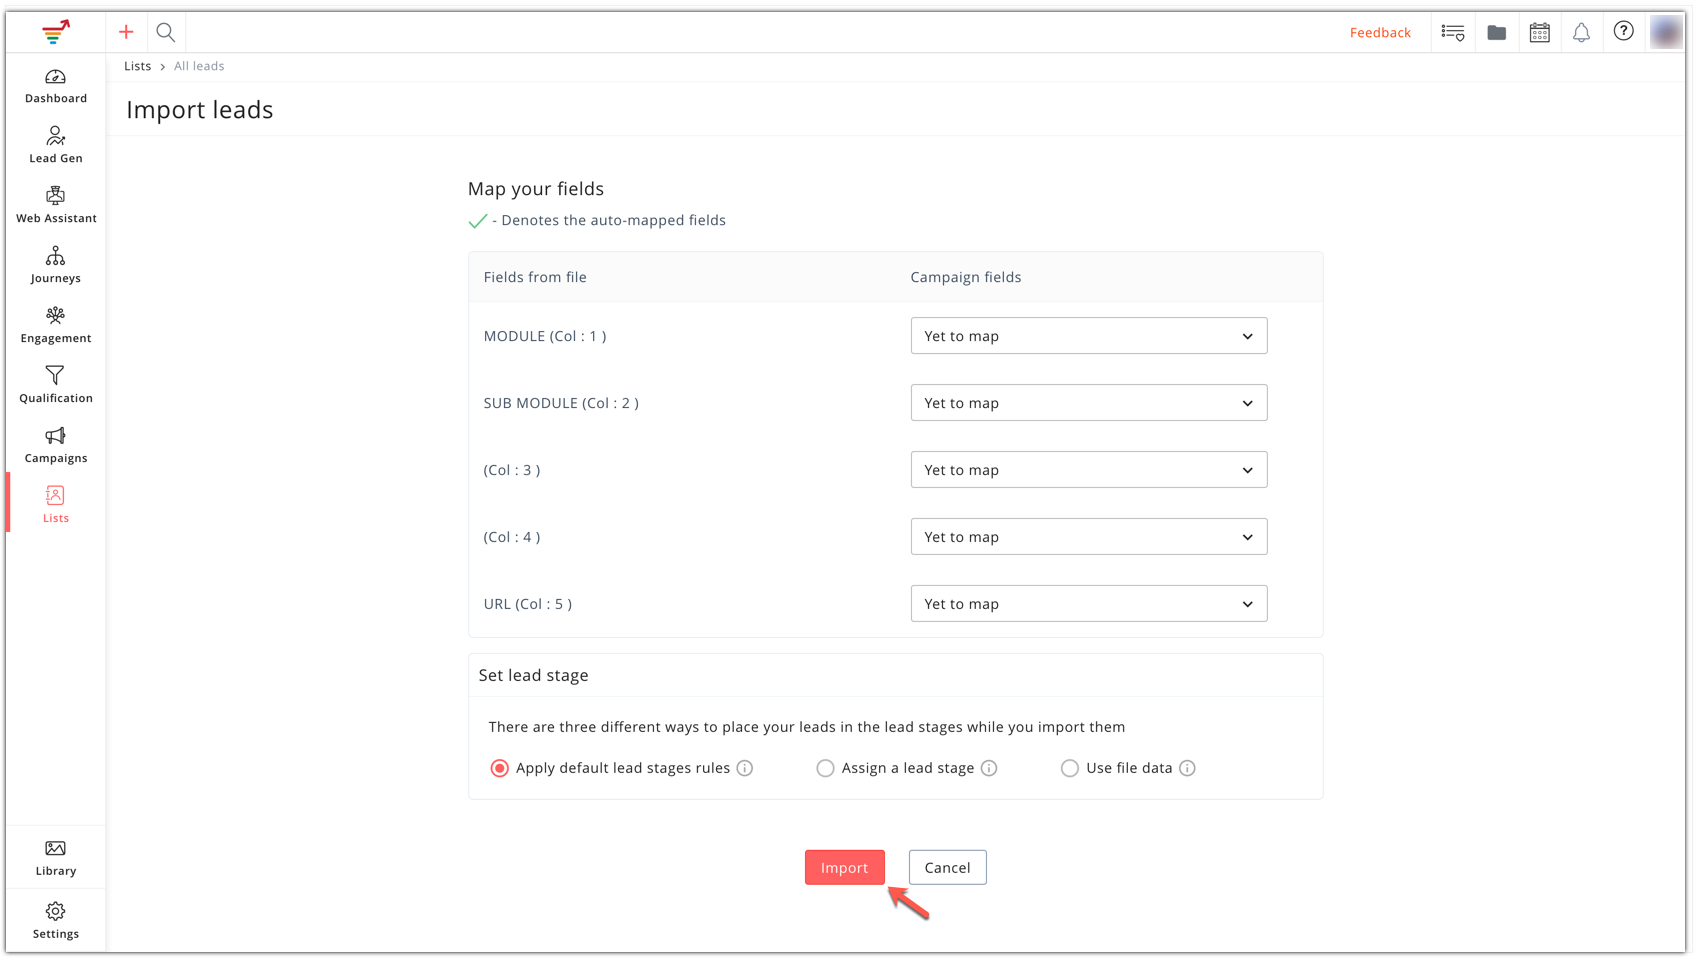Navigate to Journeys
The image size is (1698, 958).
pyautogui.click(x=55, y=264)
